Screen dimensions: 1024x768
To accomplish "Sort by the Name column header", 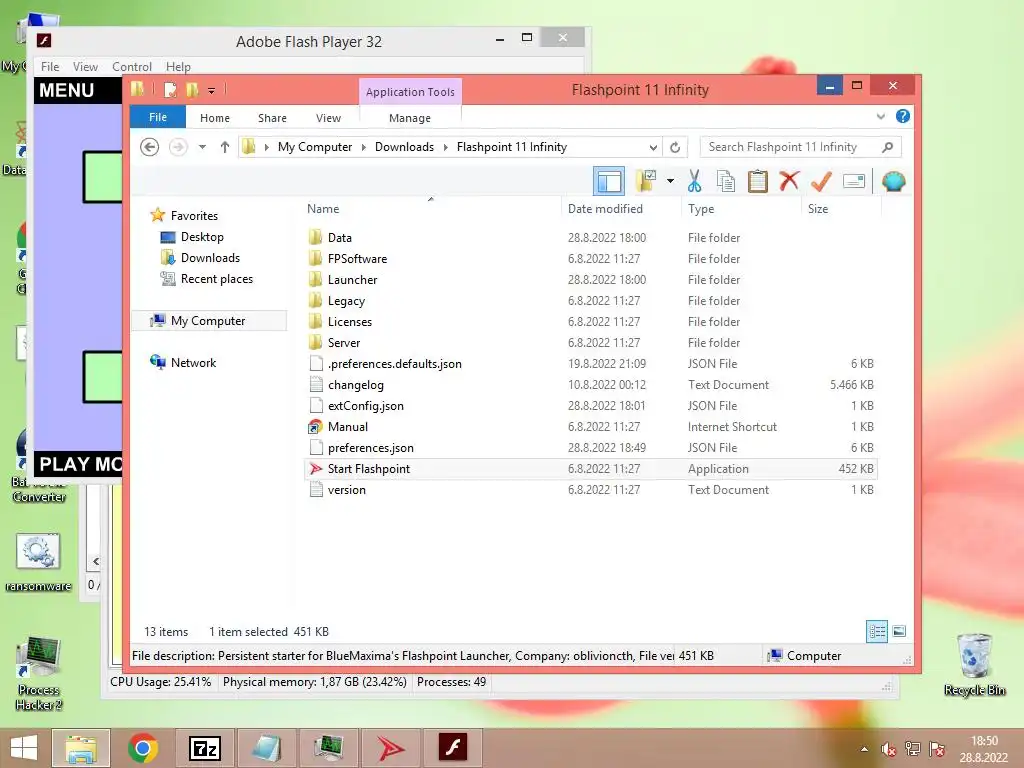I will pos(431,209).
